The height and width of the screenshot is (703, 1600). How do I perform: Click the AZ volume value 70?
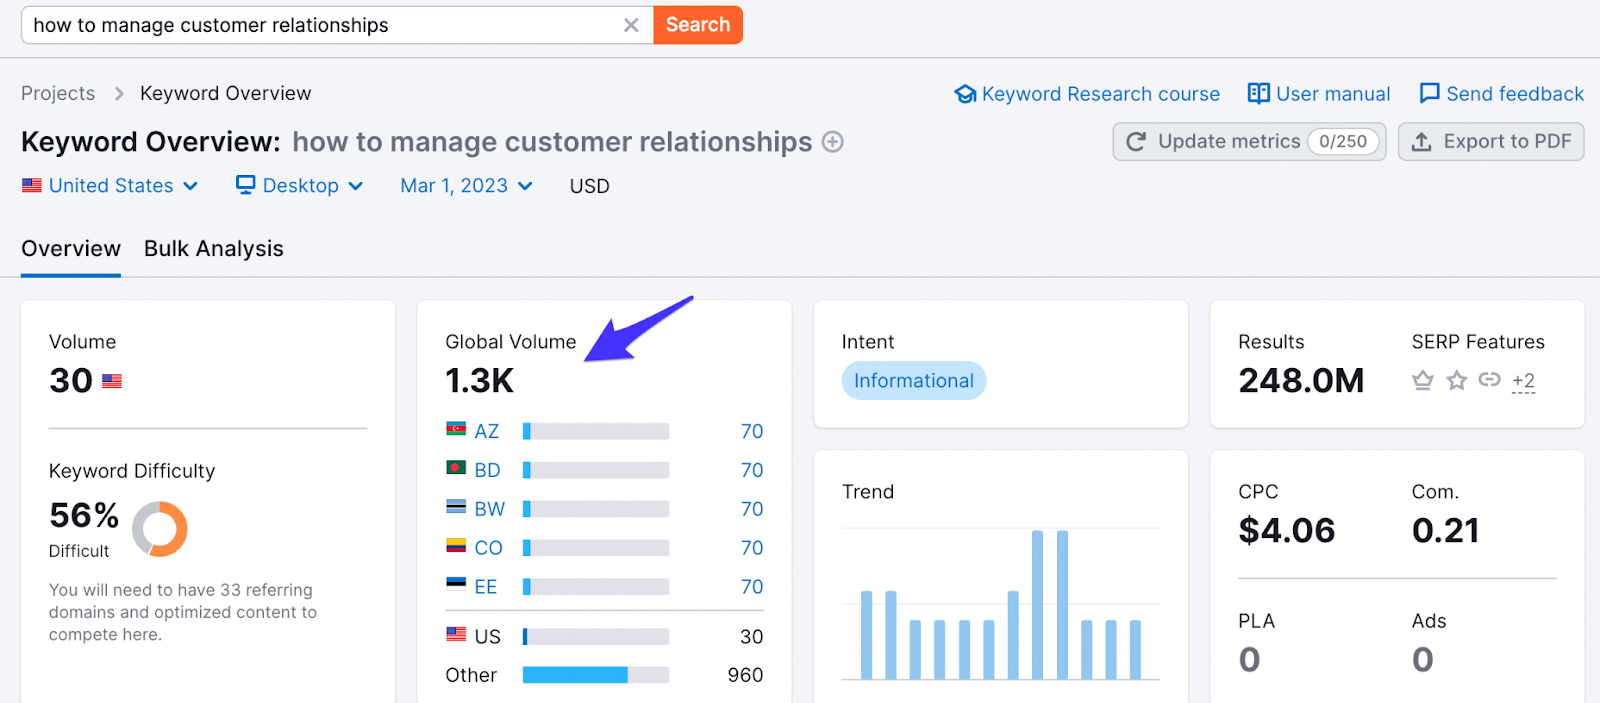pyautogui.click(x=752, y=431)
